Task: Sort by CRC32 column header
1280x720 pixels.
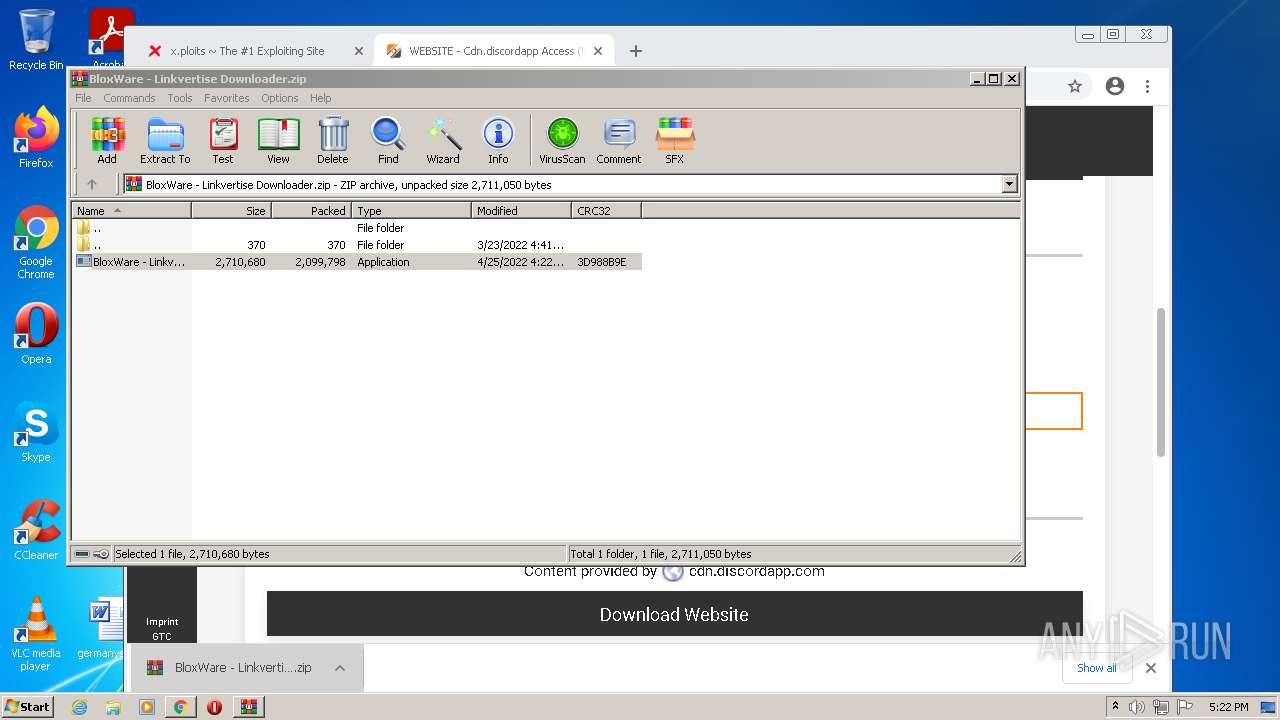Action: (606, 210)
